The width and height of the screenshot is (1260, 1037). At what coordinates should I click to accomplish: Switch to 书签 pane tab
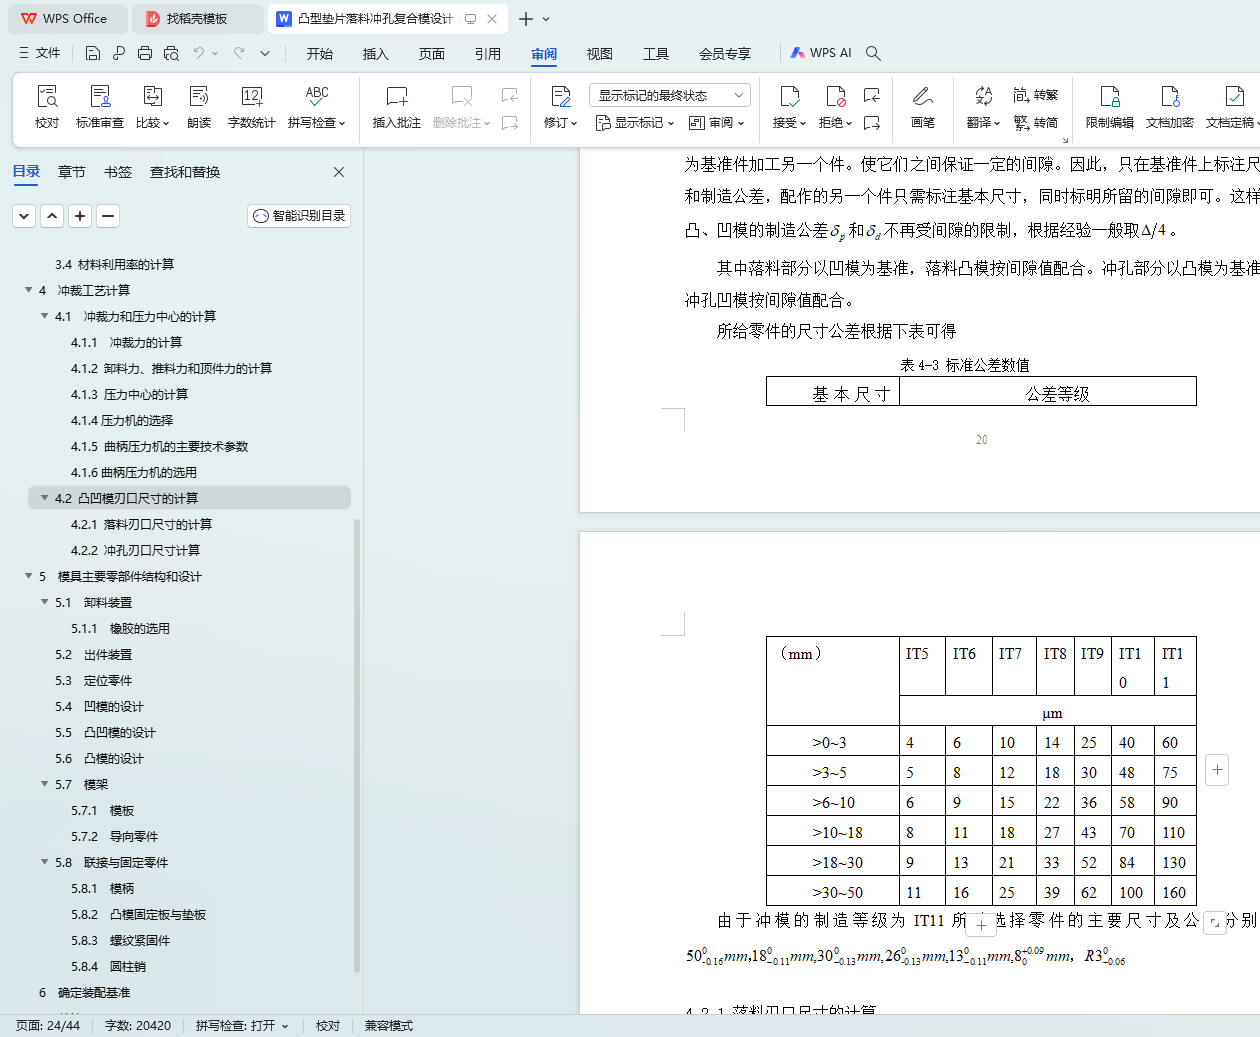[118, 172]
